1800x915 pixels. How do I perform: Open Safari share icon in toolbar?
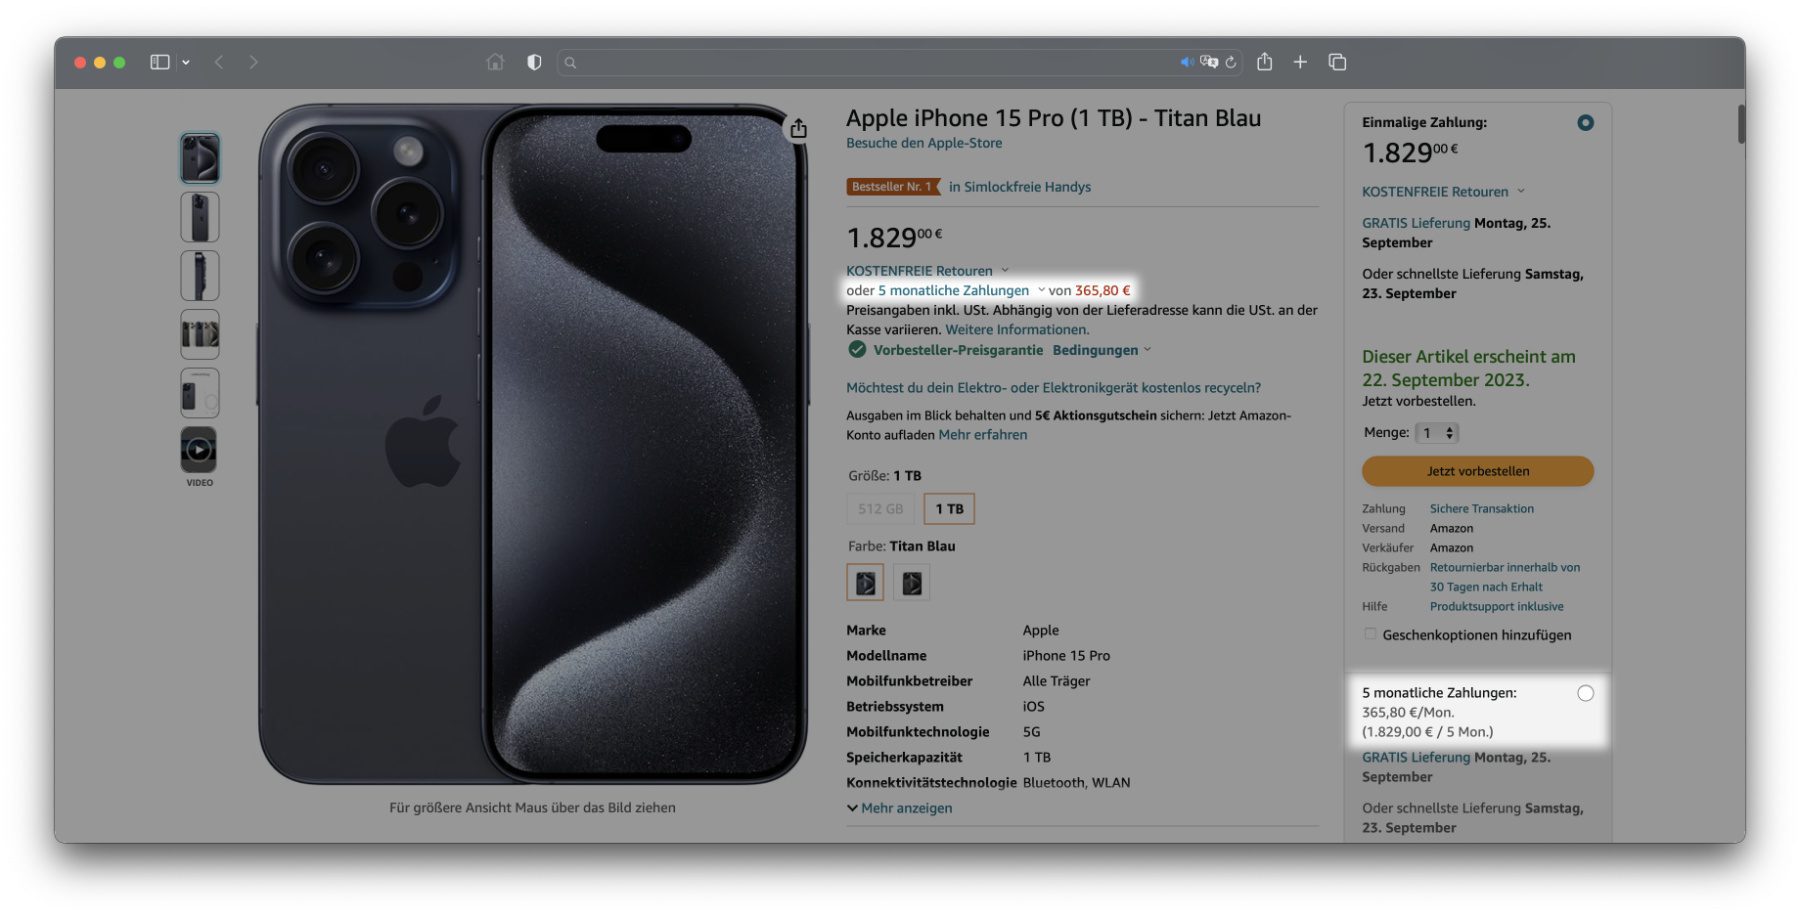1265,61
